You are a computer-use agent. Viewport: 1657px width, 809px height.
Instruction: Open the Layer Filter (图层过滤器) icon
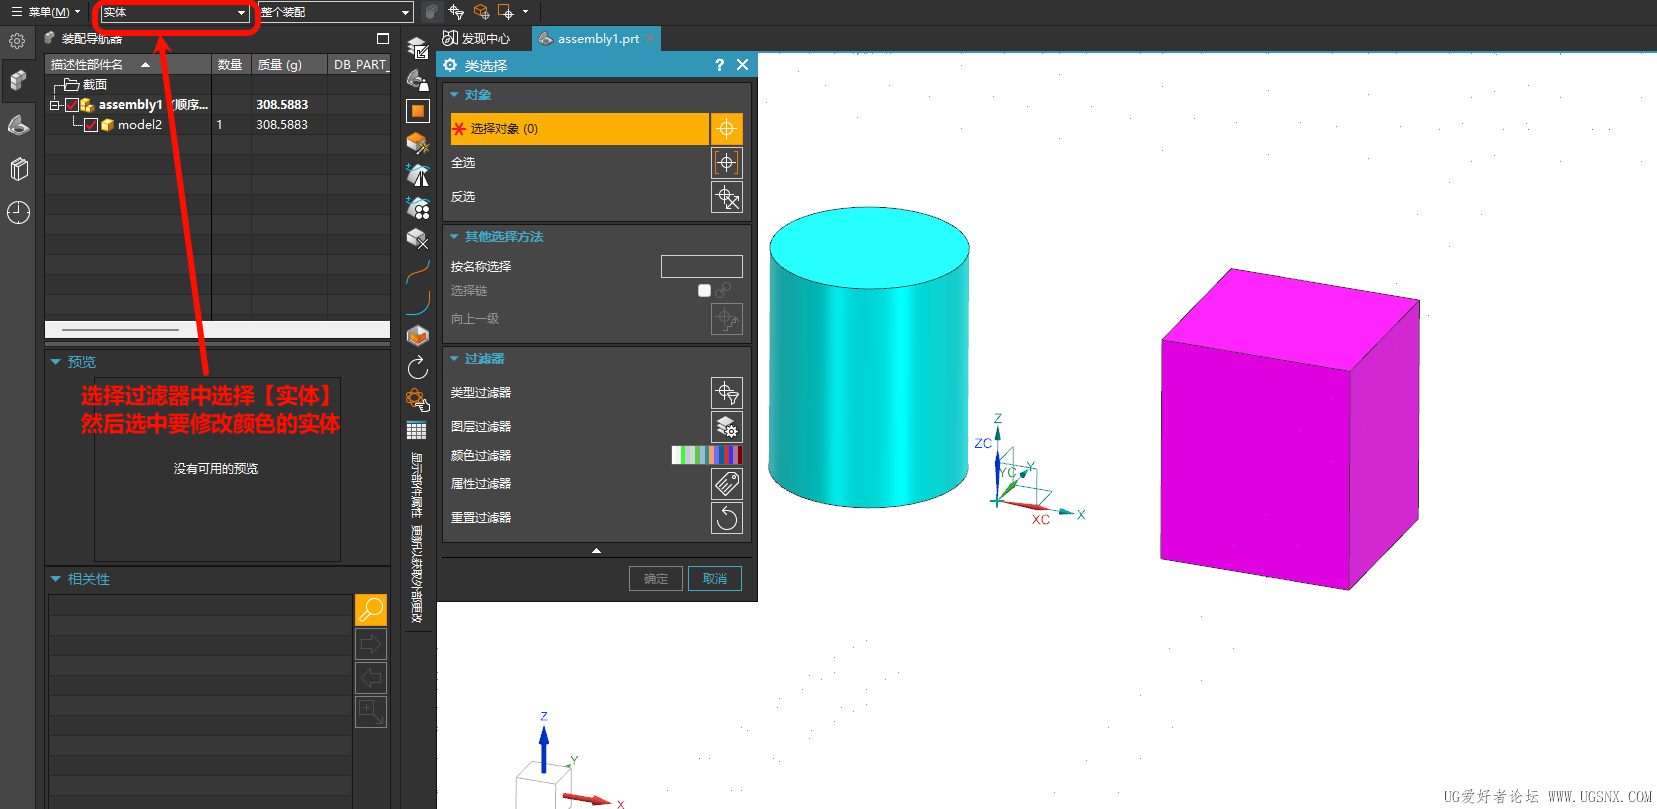click(726, 427)
